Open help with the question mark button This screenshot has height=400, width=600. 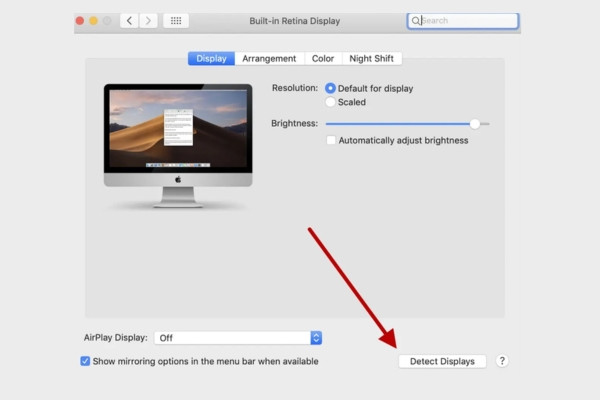[502, 361]
